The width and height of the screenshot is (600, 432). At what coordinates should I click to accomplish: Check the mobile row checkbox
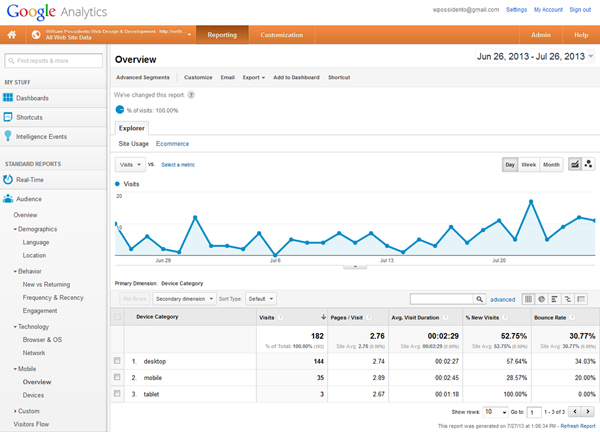[117, 377]
